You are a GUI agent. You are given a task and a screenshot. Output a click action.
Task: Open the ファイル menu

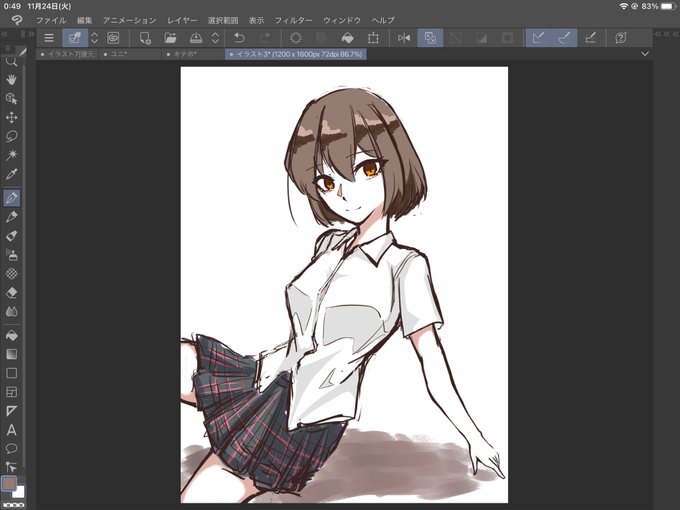51,20
